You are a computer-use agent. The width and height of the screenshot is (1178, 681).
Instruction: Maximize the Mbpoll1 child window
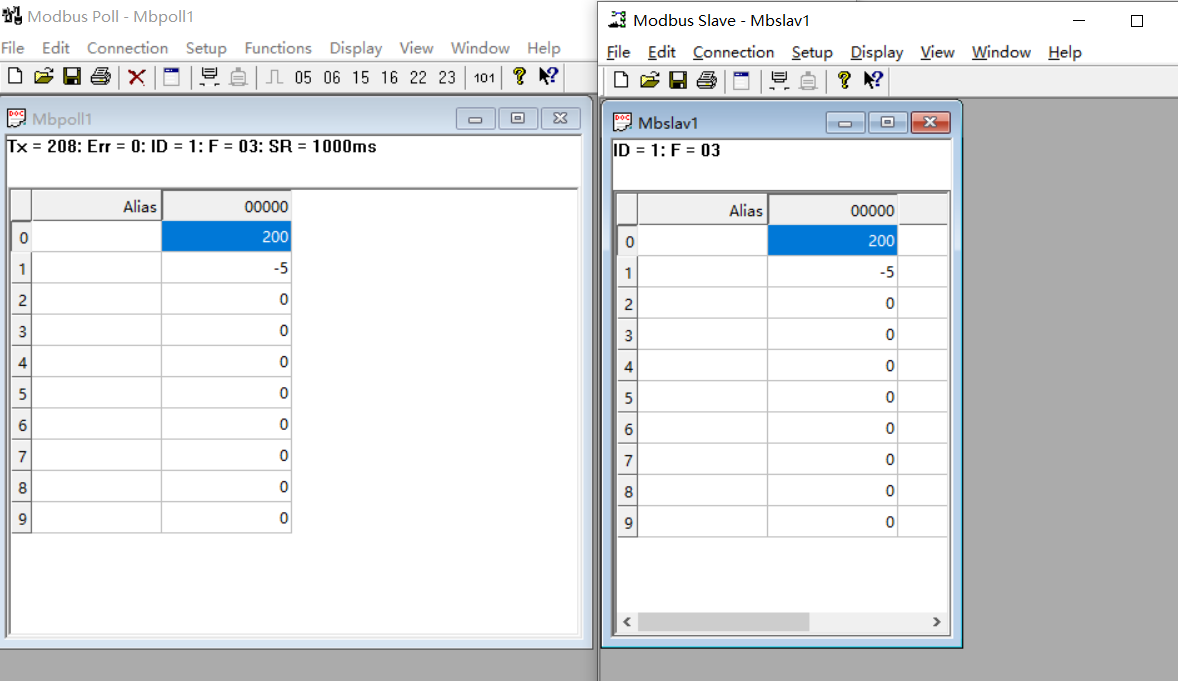[517, 119]
